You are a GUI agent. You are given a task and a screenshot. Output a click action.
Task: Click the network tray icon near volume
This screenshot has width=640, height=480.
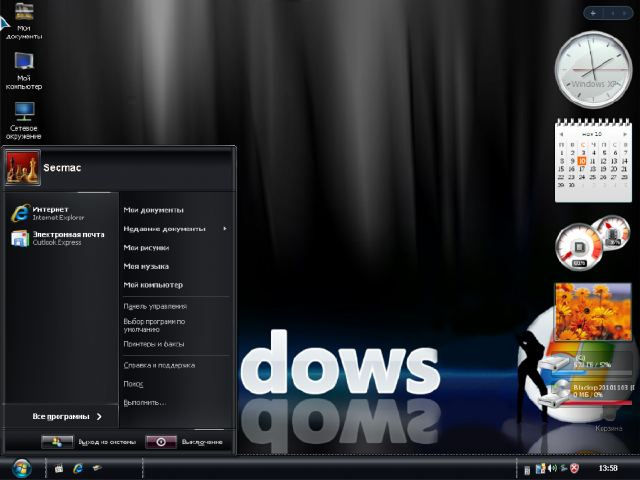pos(564,468)
